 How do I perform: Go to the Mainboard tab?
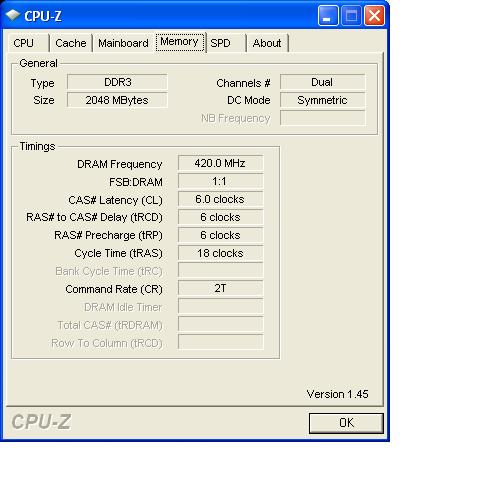[123, 43]
